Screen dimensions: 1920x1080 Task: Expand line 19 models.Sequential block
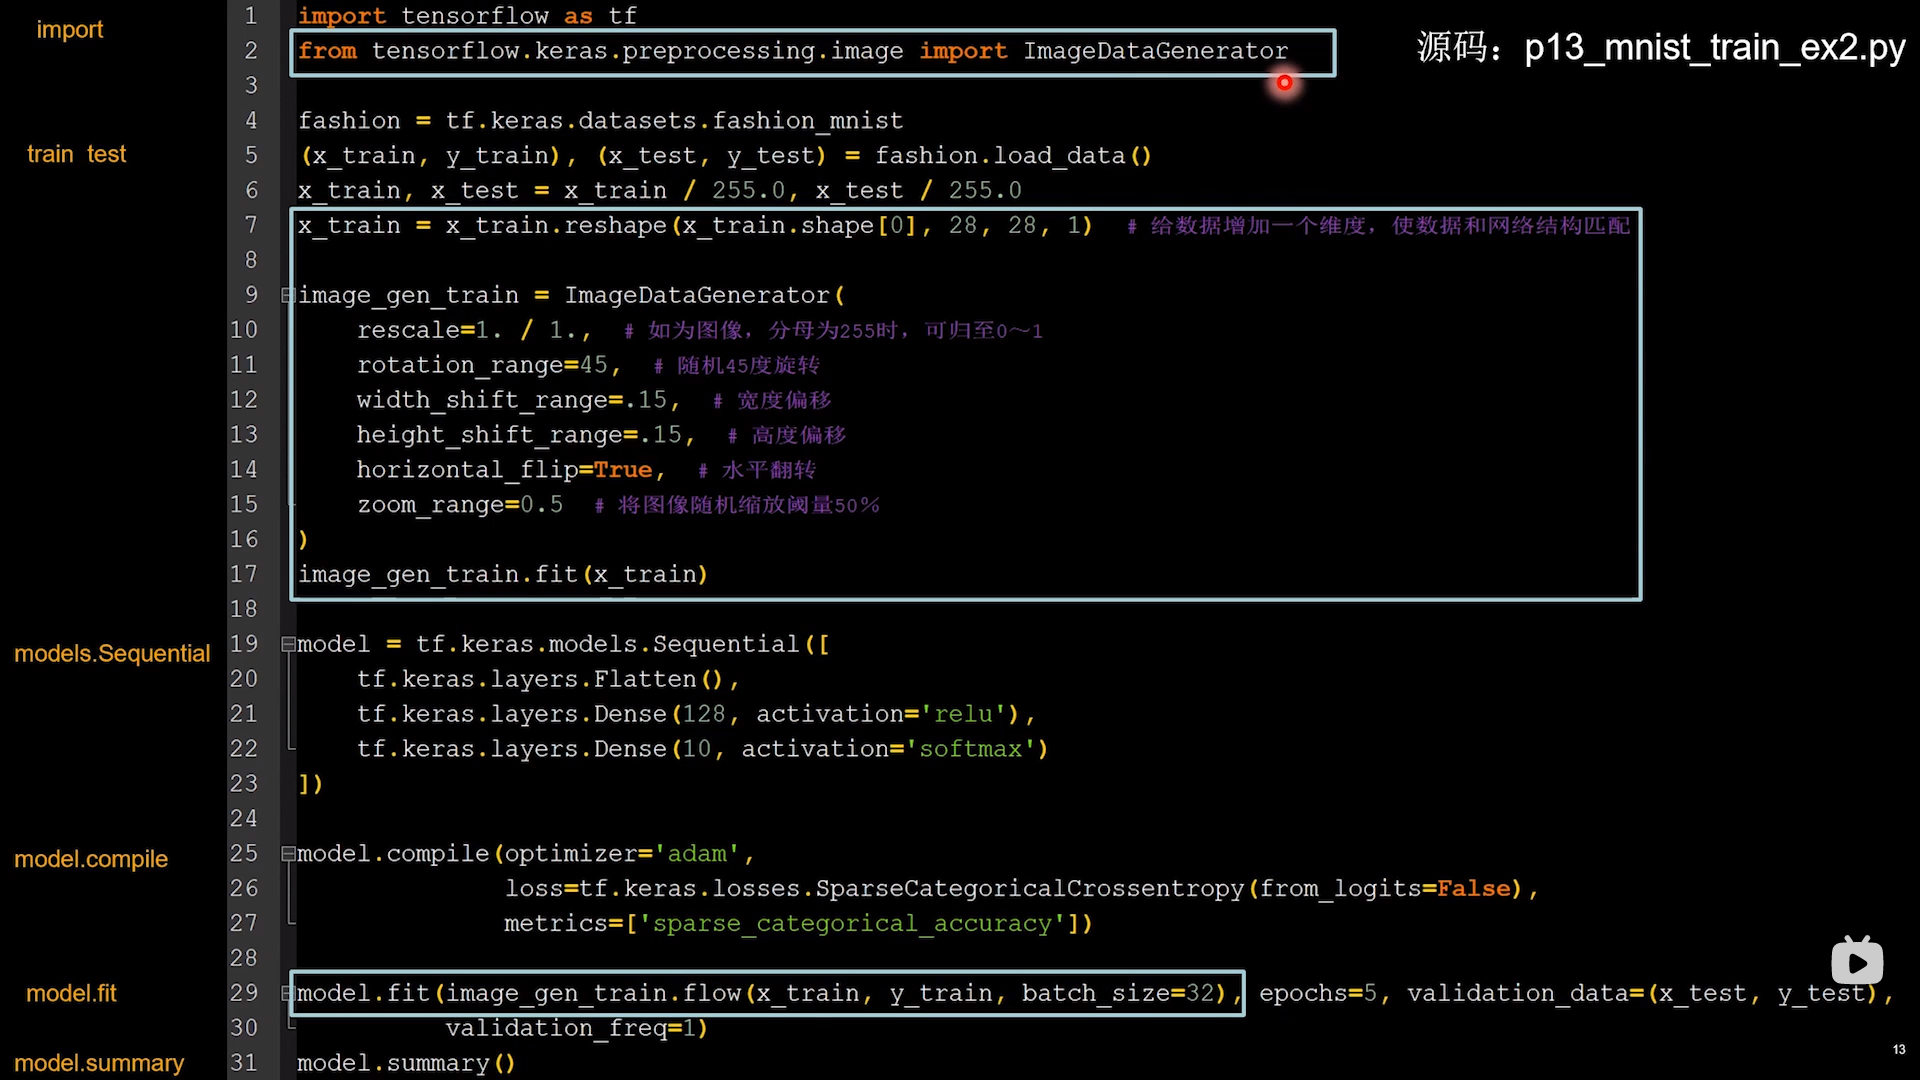tap(285, 644)
